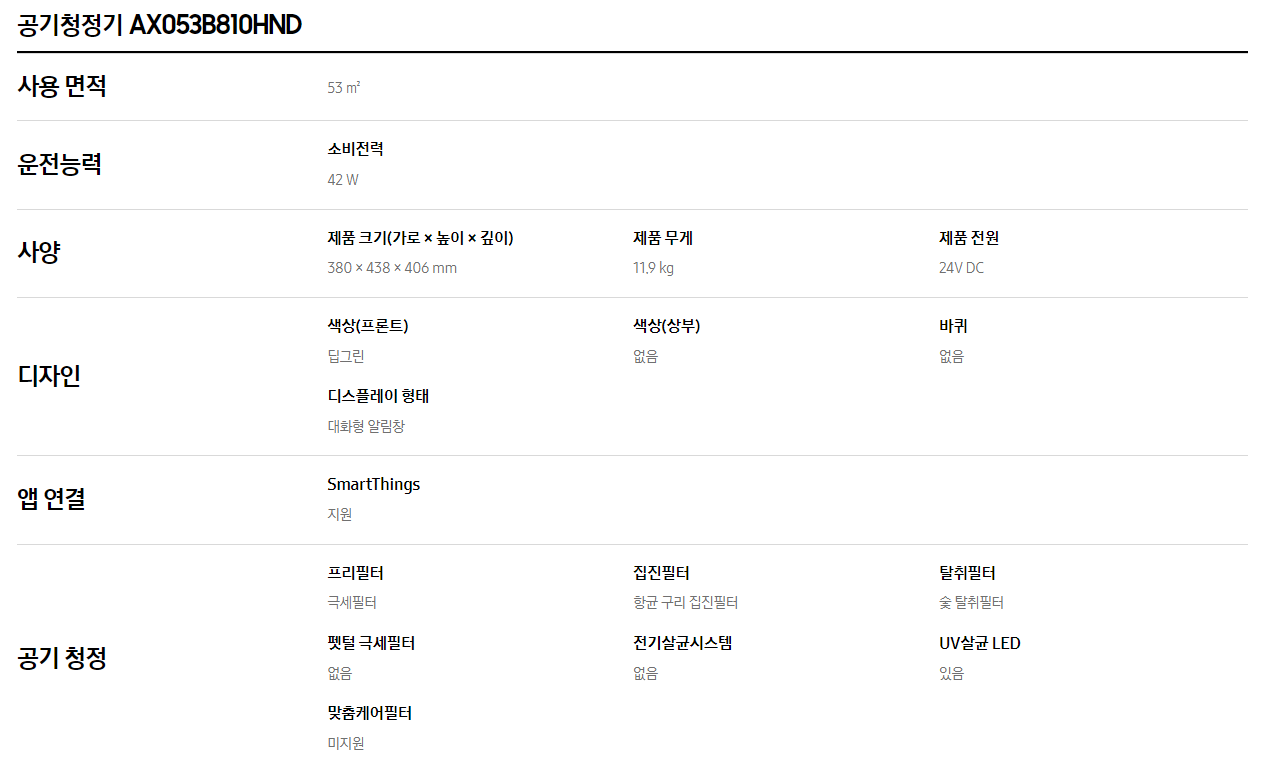The width and height of the screenshot is (1267, 768).
Task: Click the 소비전력 spec label
Action: tap(355, 149)
